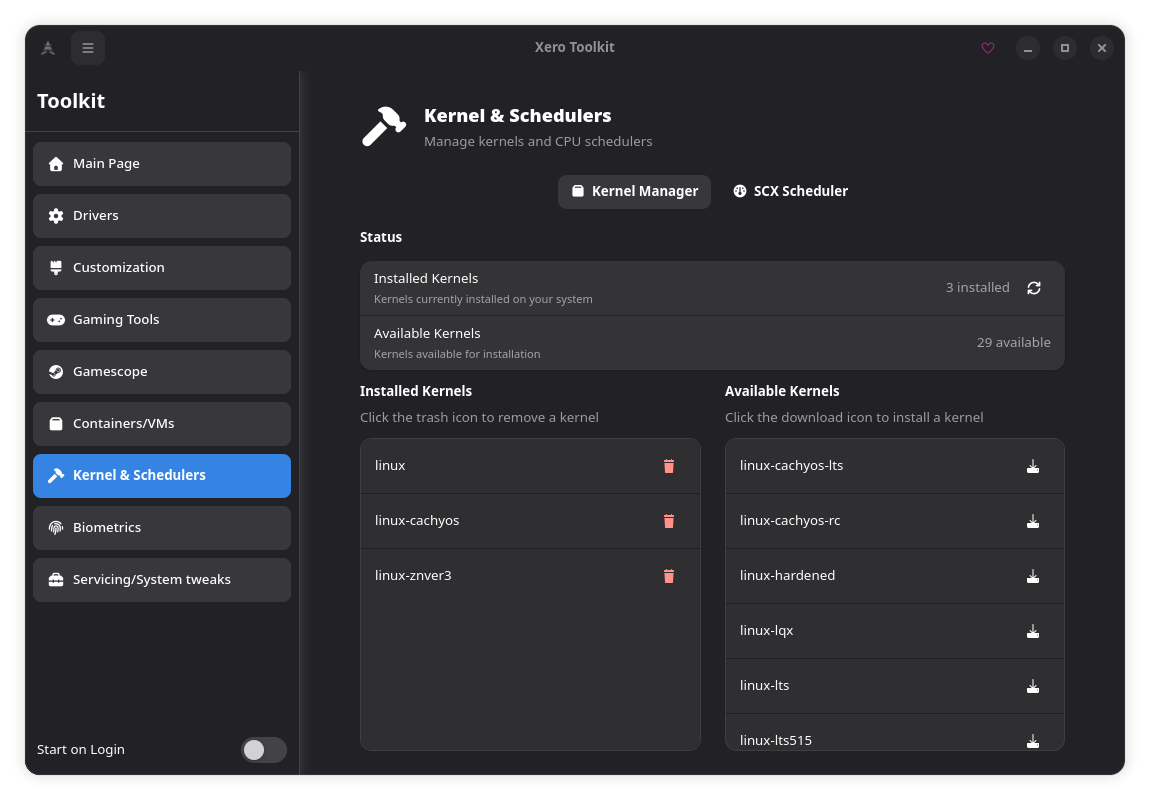1150x800 pixels.
Task: Delete the linux-znver3 kernel
Action: [669, 576]
